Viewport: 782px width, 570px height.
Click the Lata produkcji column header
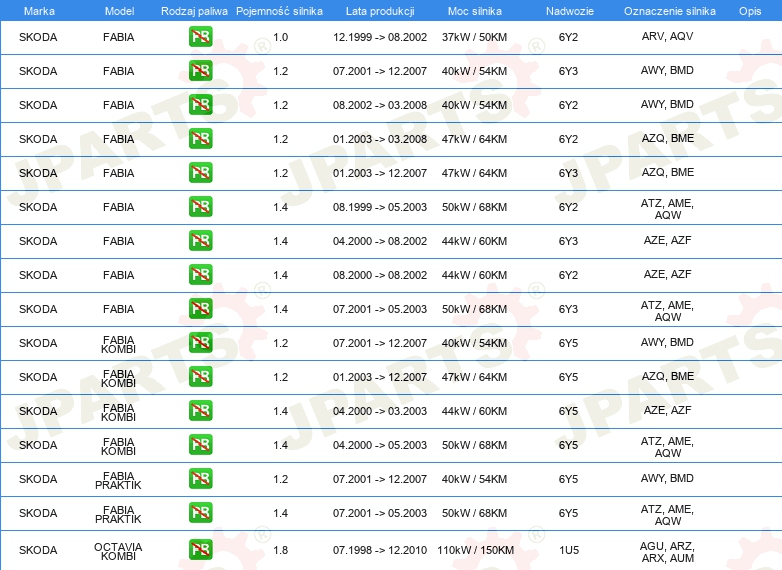(x=380, y=11)
